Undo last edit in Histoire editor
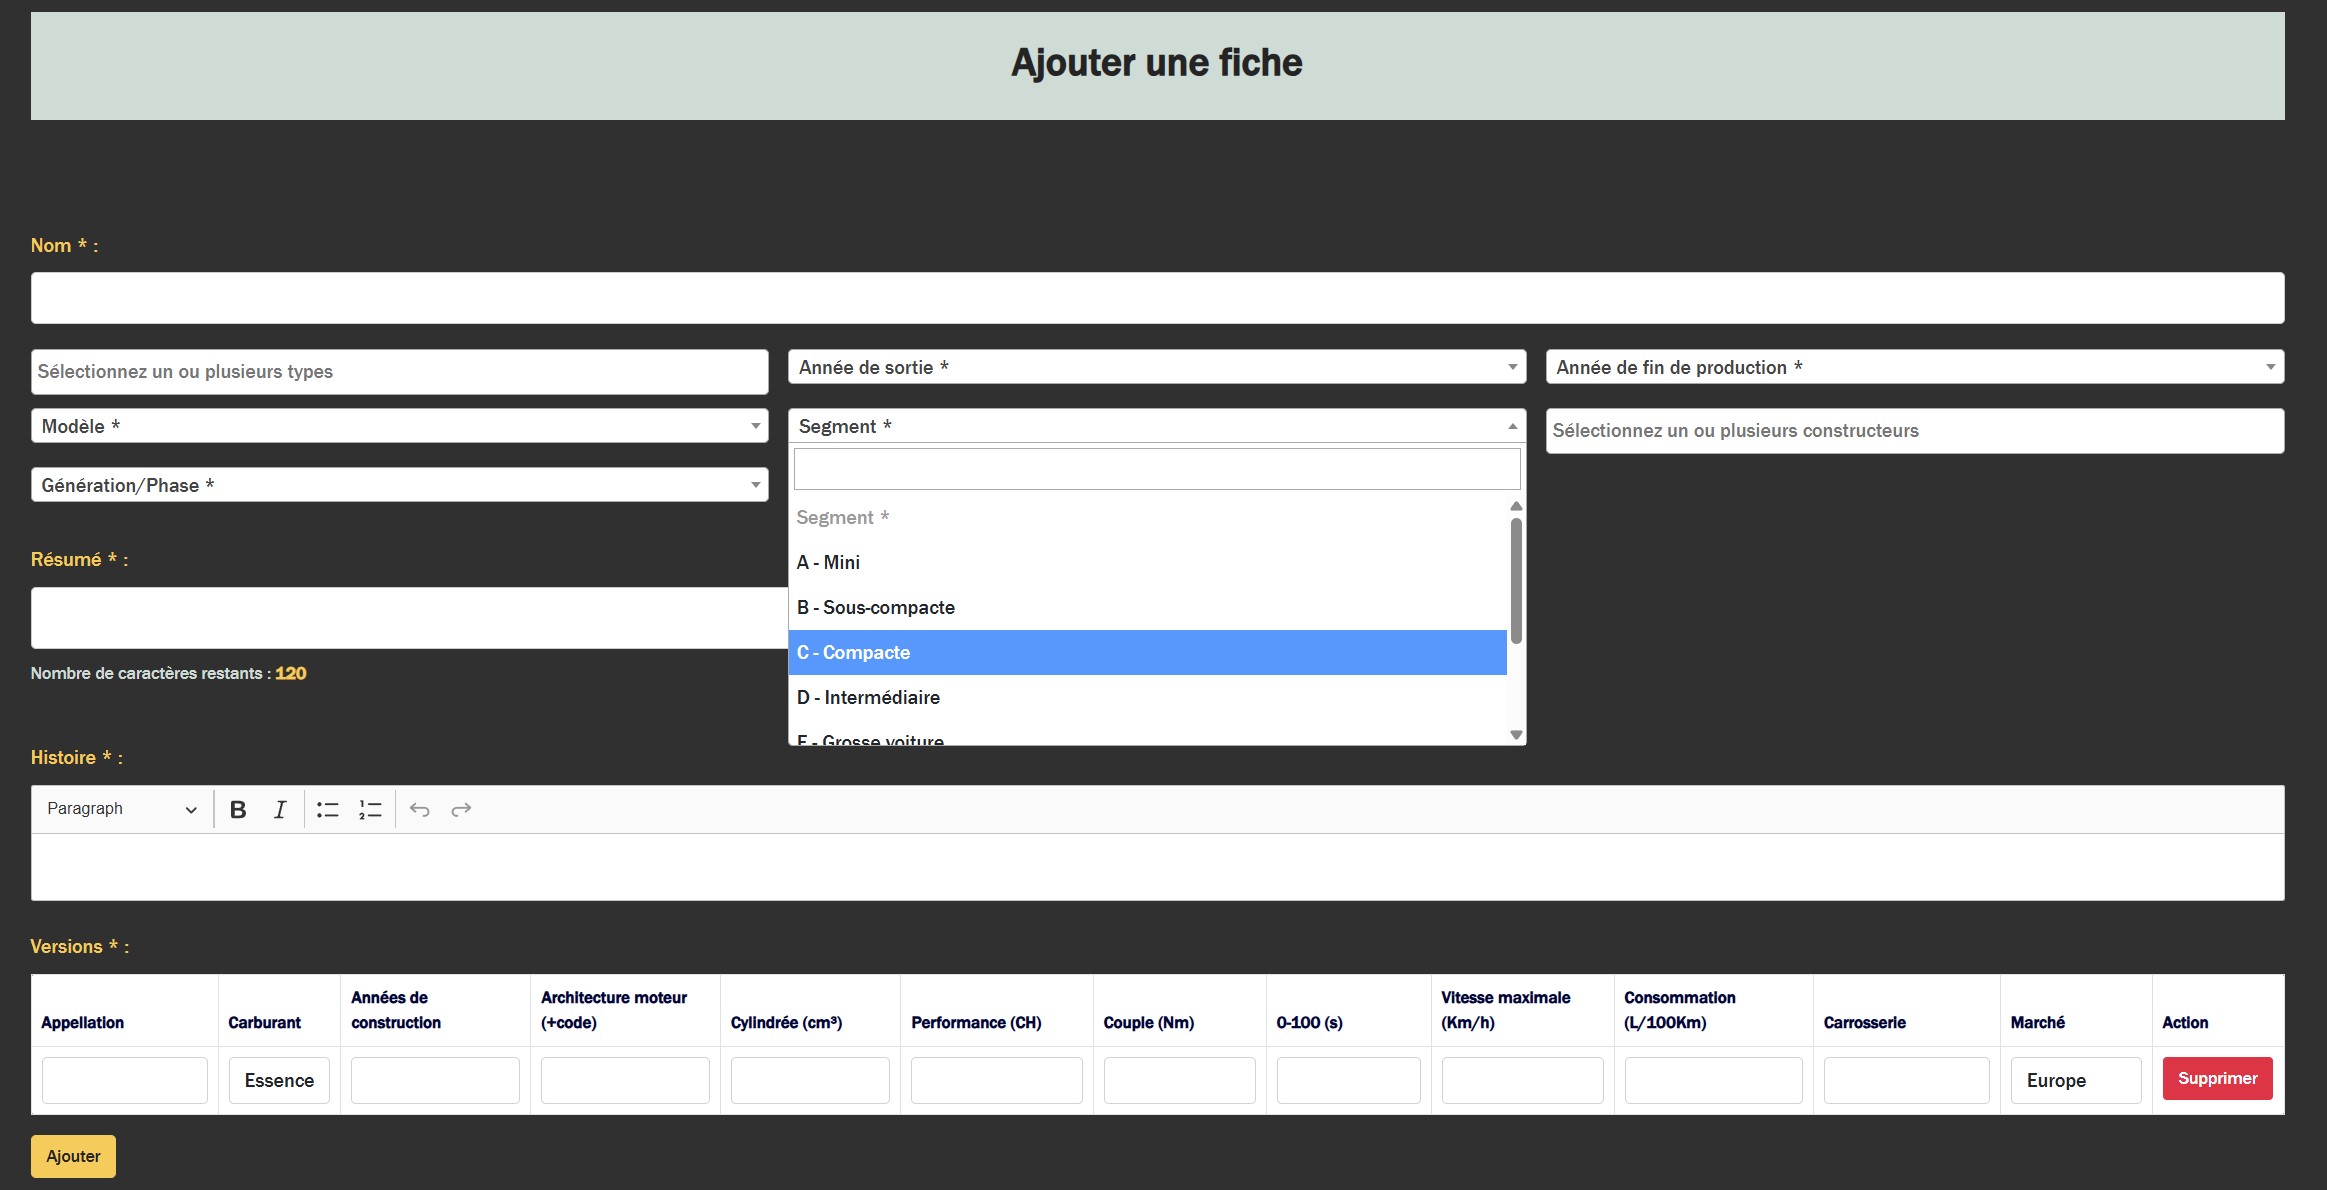The image size is (2327, 1190). pos(419,809)
